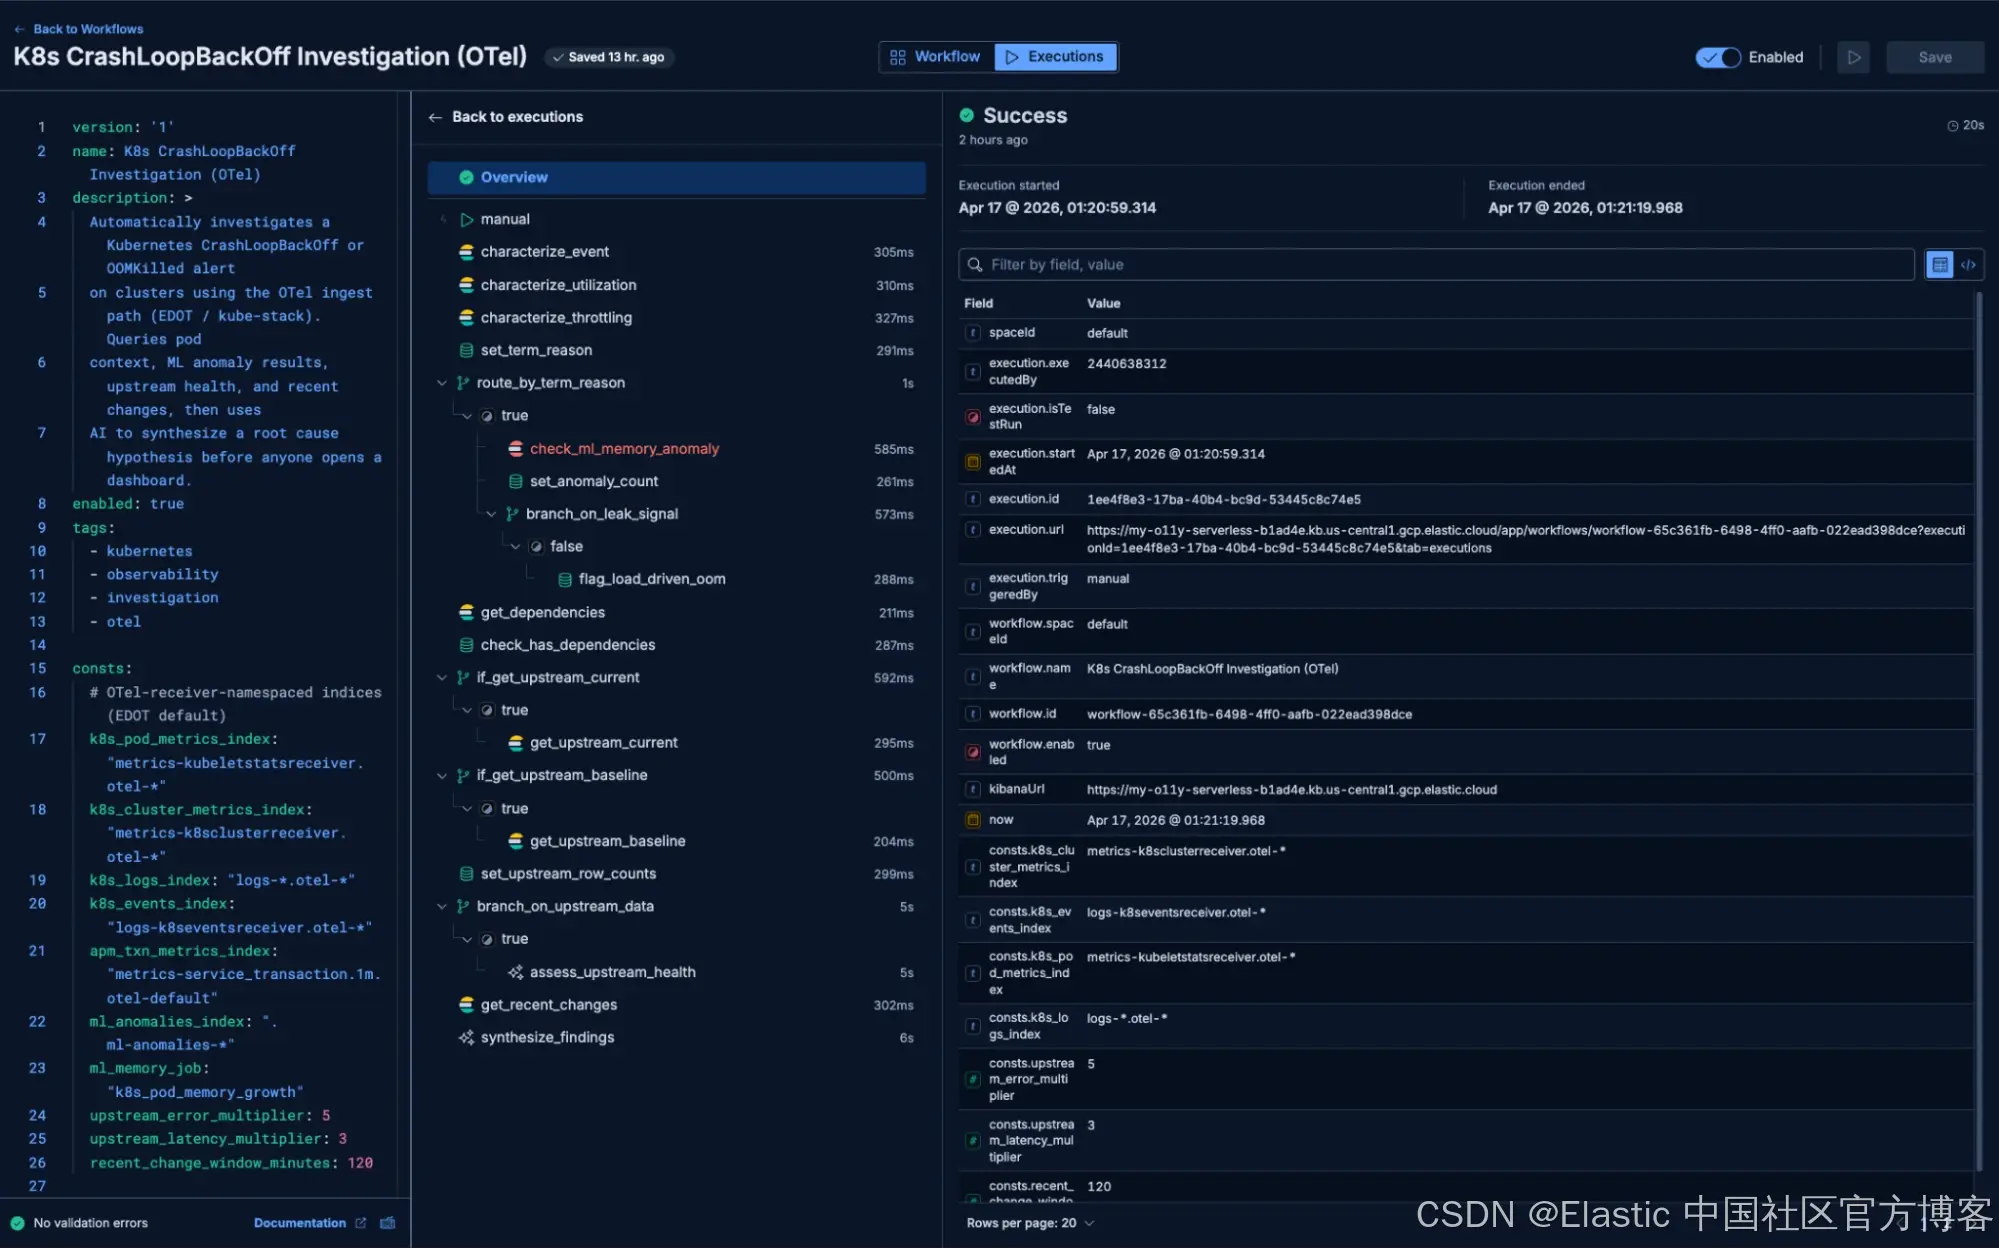Collapse the if_get_upstream_current node
The image size is (1999, 1249).
point(441,677)
